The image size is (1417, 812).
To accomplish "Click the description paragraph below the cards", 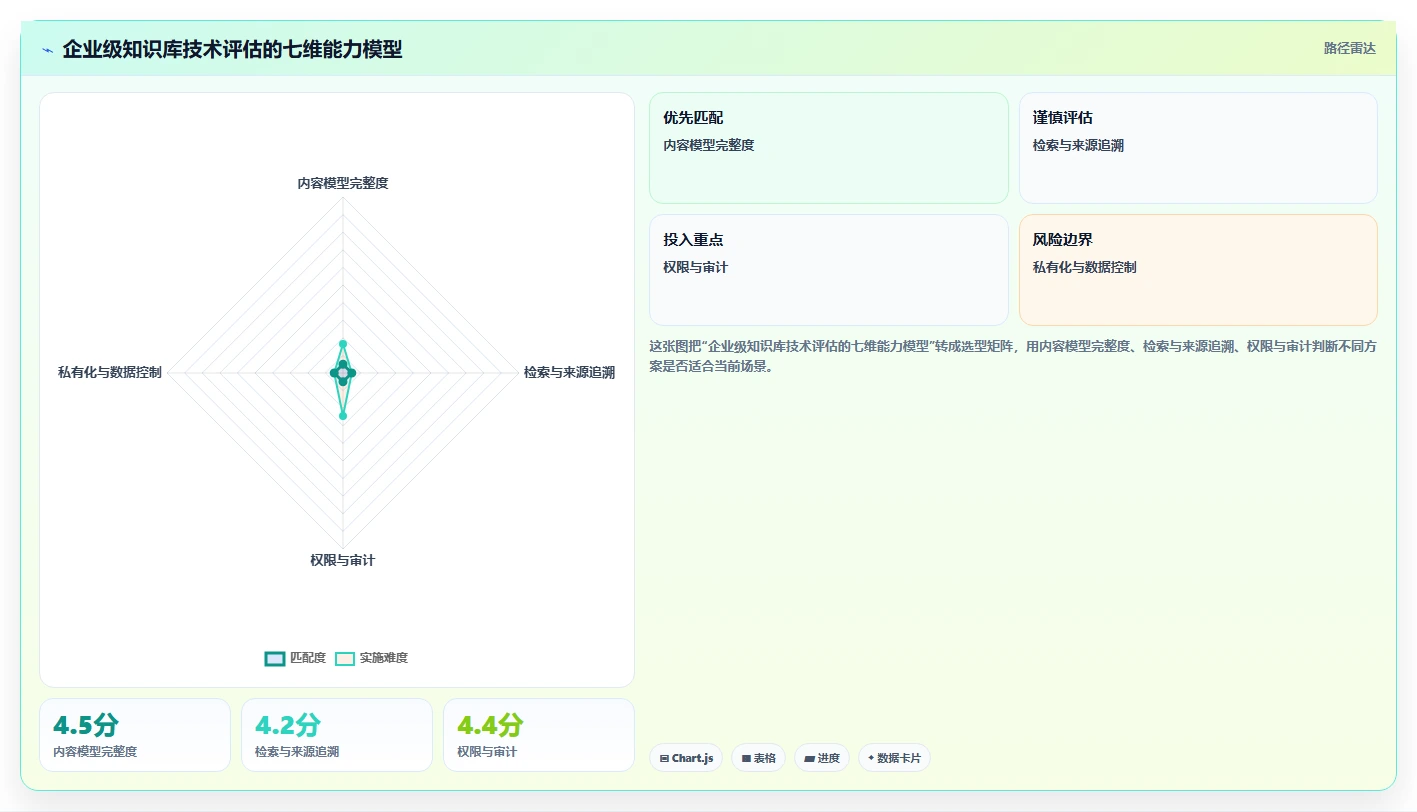I will [x=1013, y=356].
